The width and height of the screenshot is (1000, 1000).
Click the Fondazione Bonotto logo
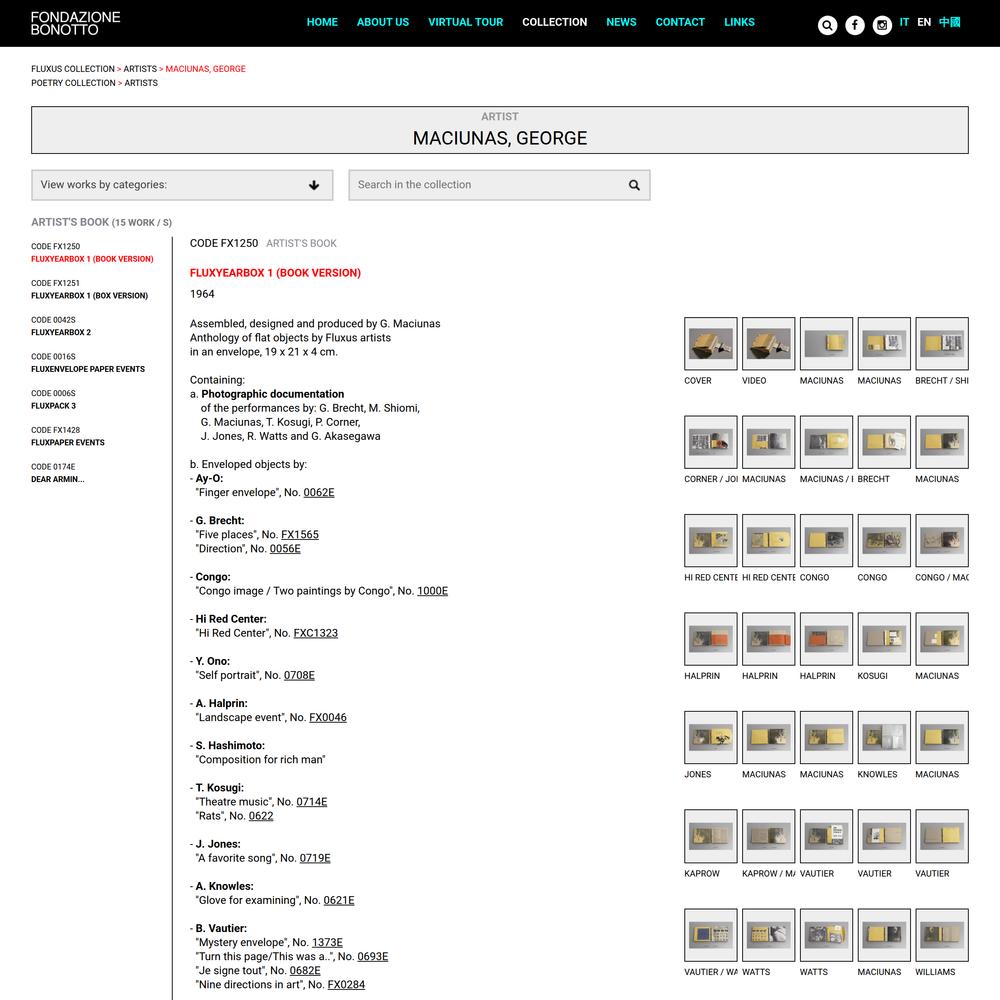[x=75, y=23]
